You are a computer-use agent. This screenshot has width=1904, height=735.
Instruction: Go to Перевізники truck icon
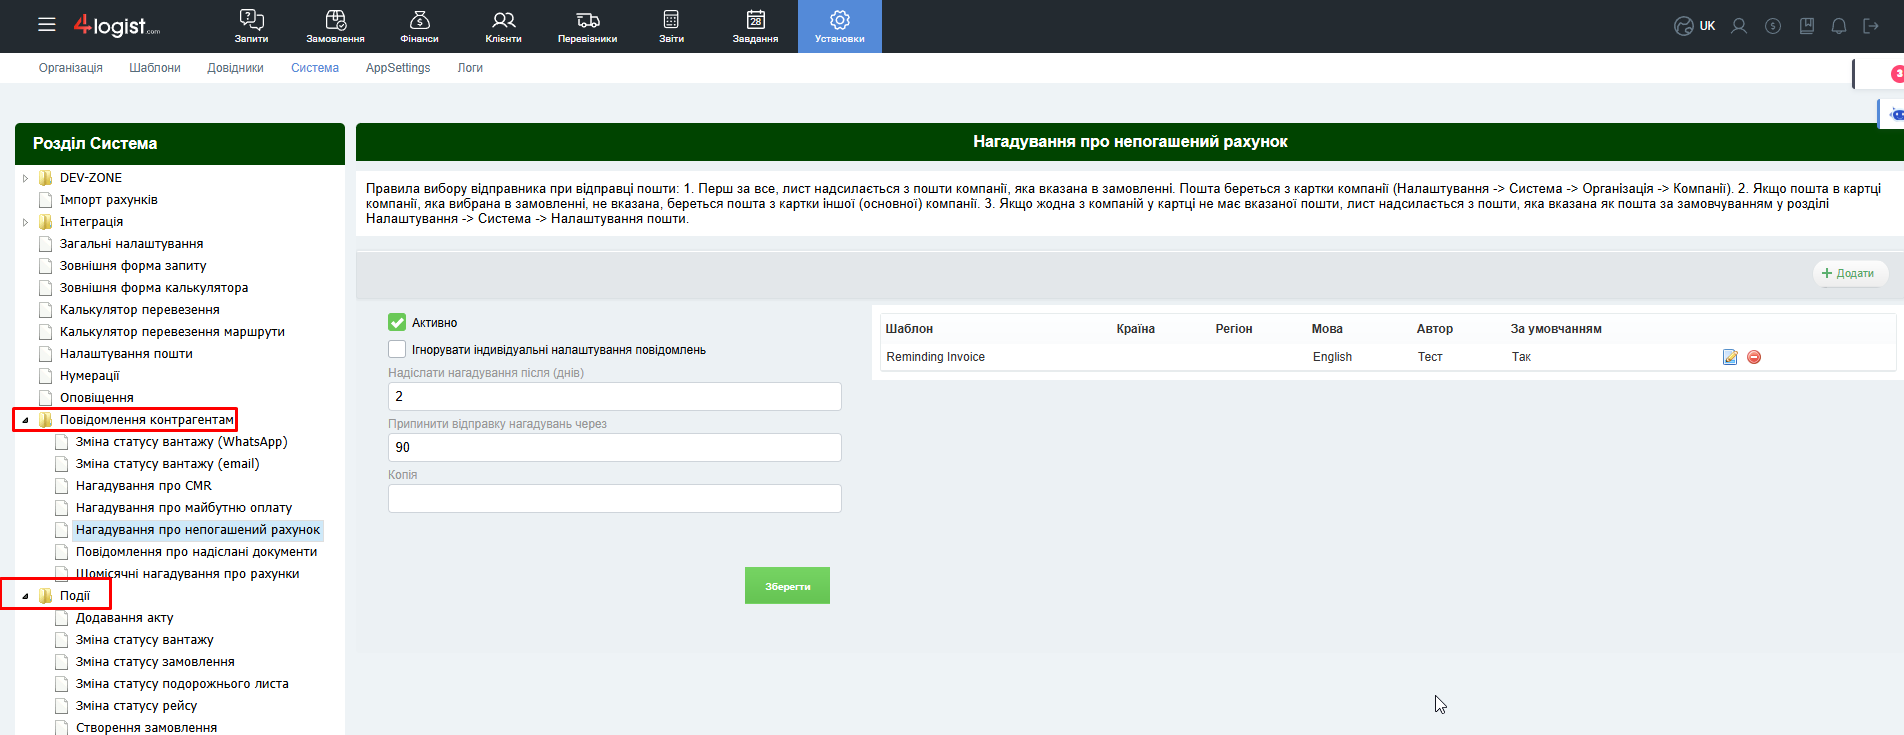tap(587, 21)
